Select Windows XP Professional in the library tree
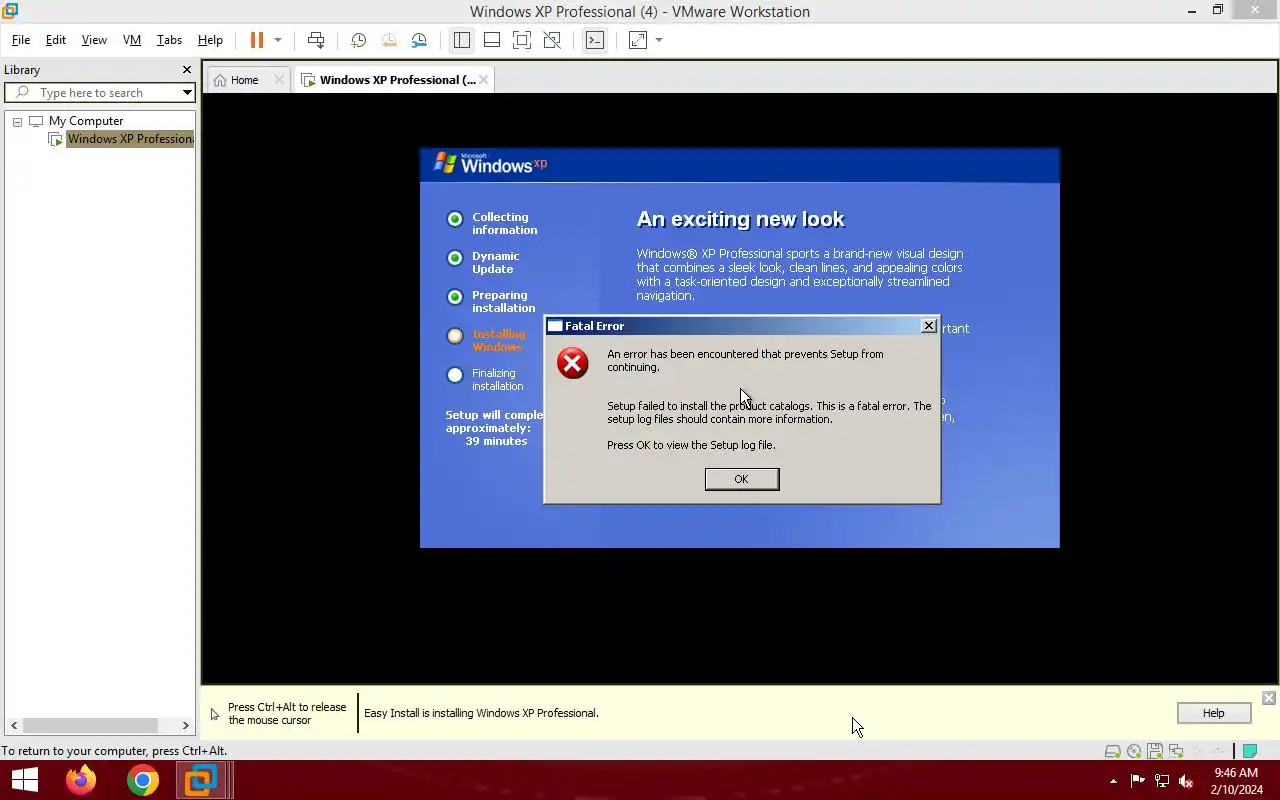 tap(130, 139)
